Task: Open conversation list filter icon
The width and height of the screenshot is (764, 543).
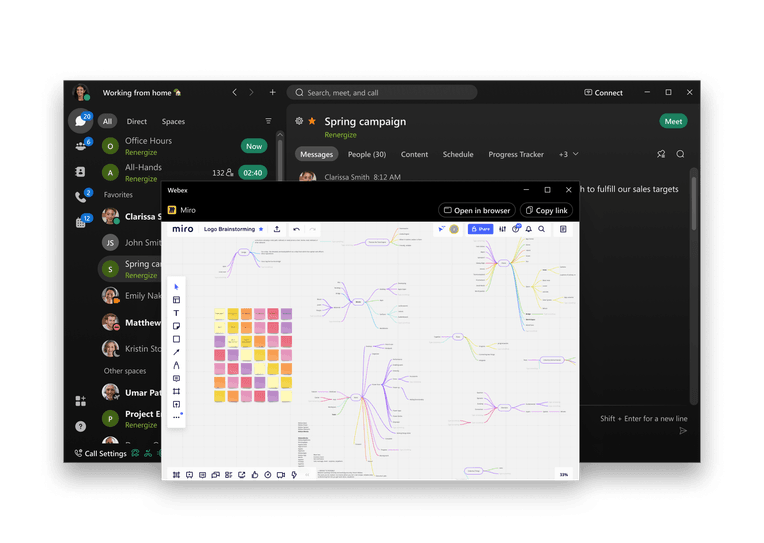Action: coord(268,121)
